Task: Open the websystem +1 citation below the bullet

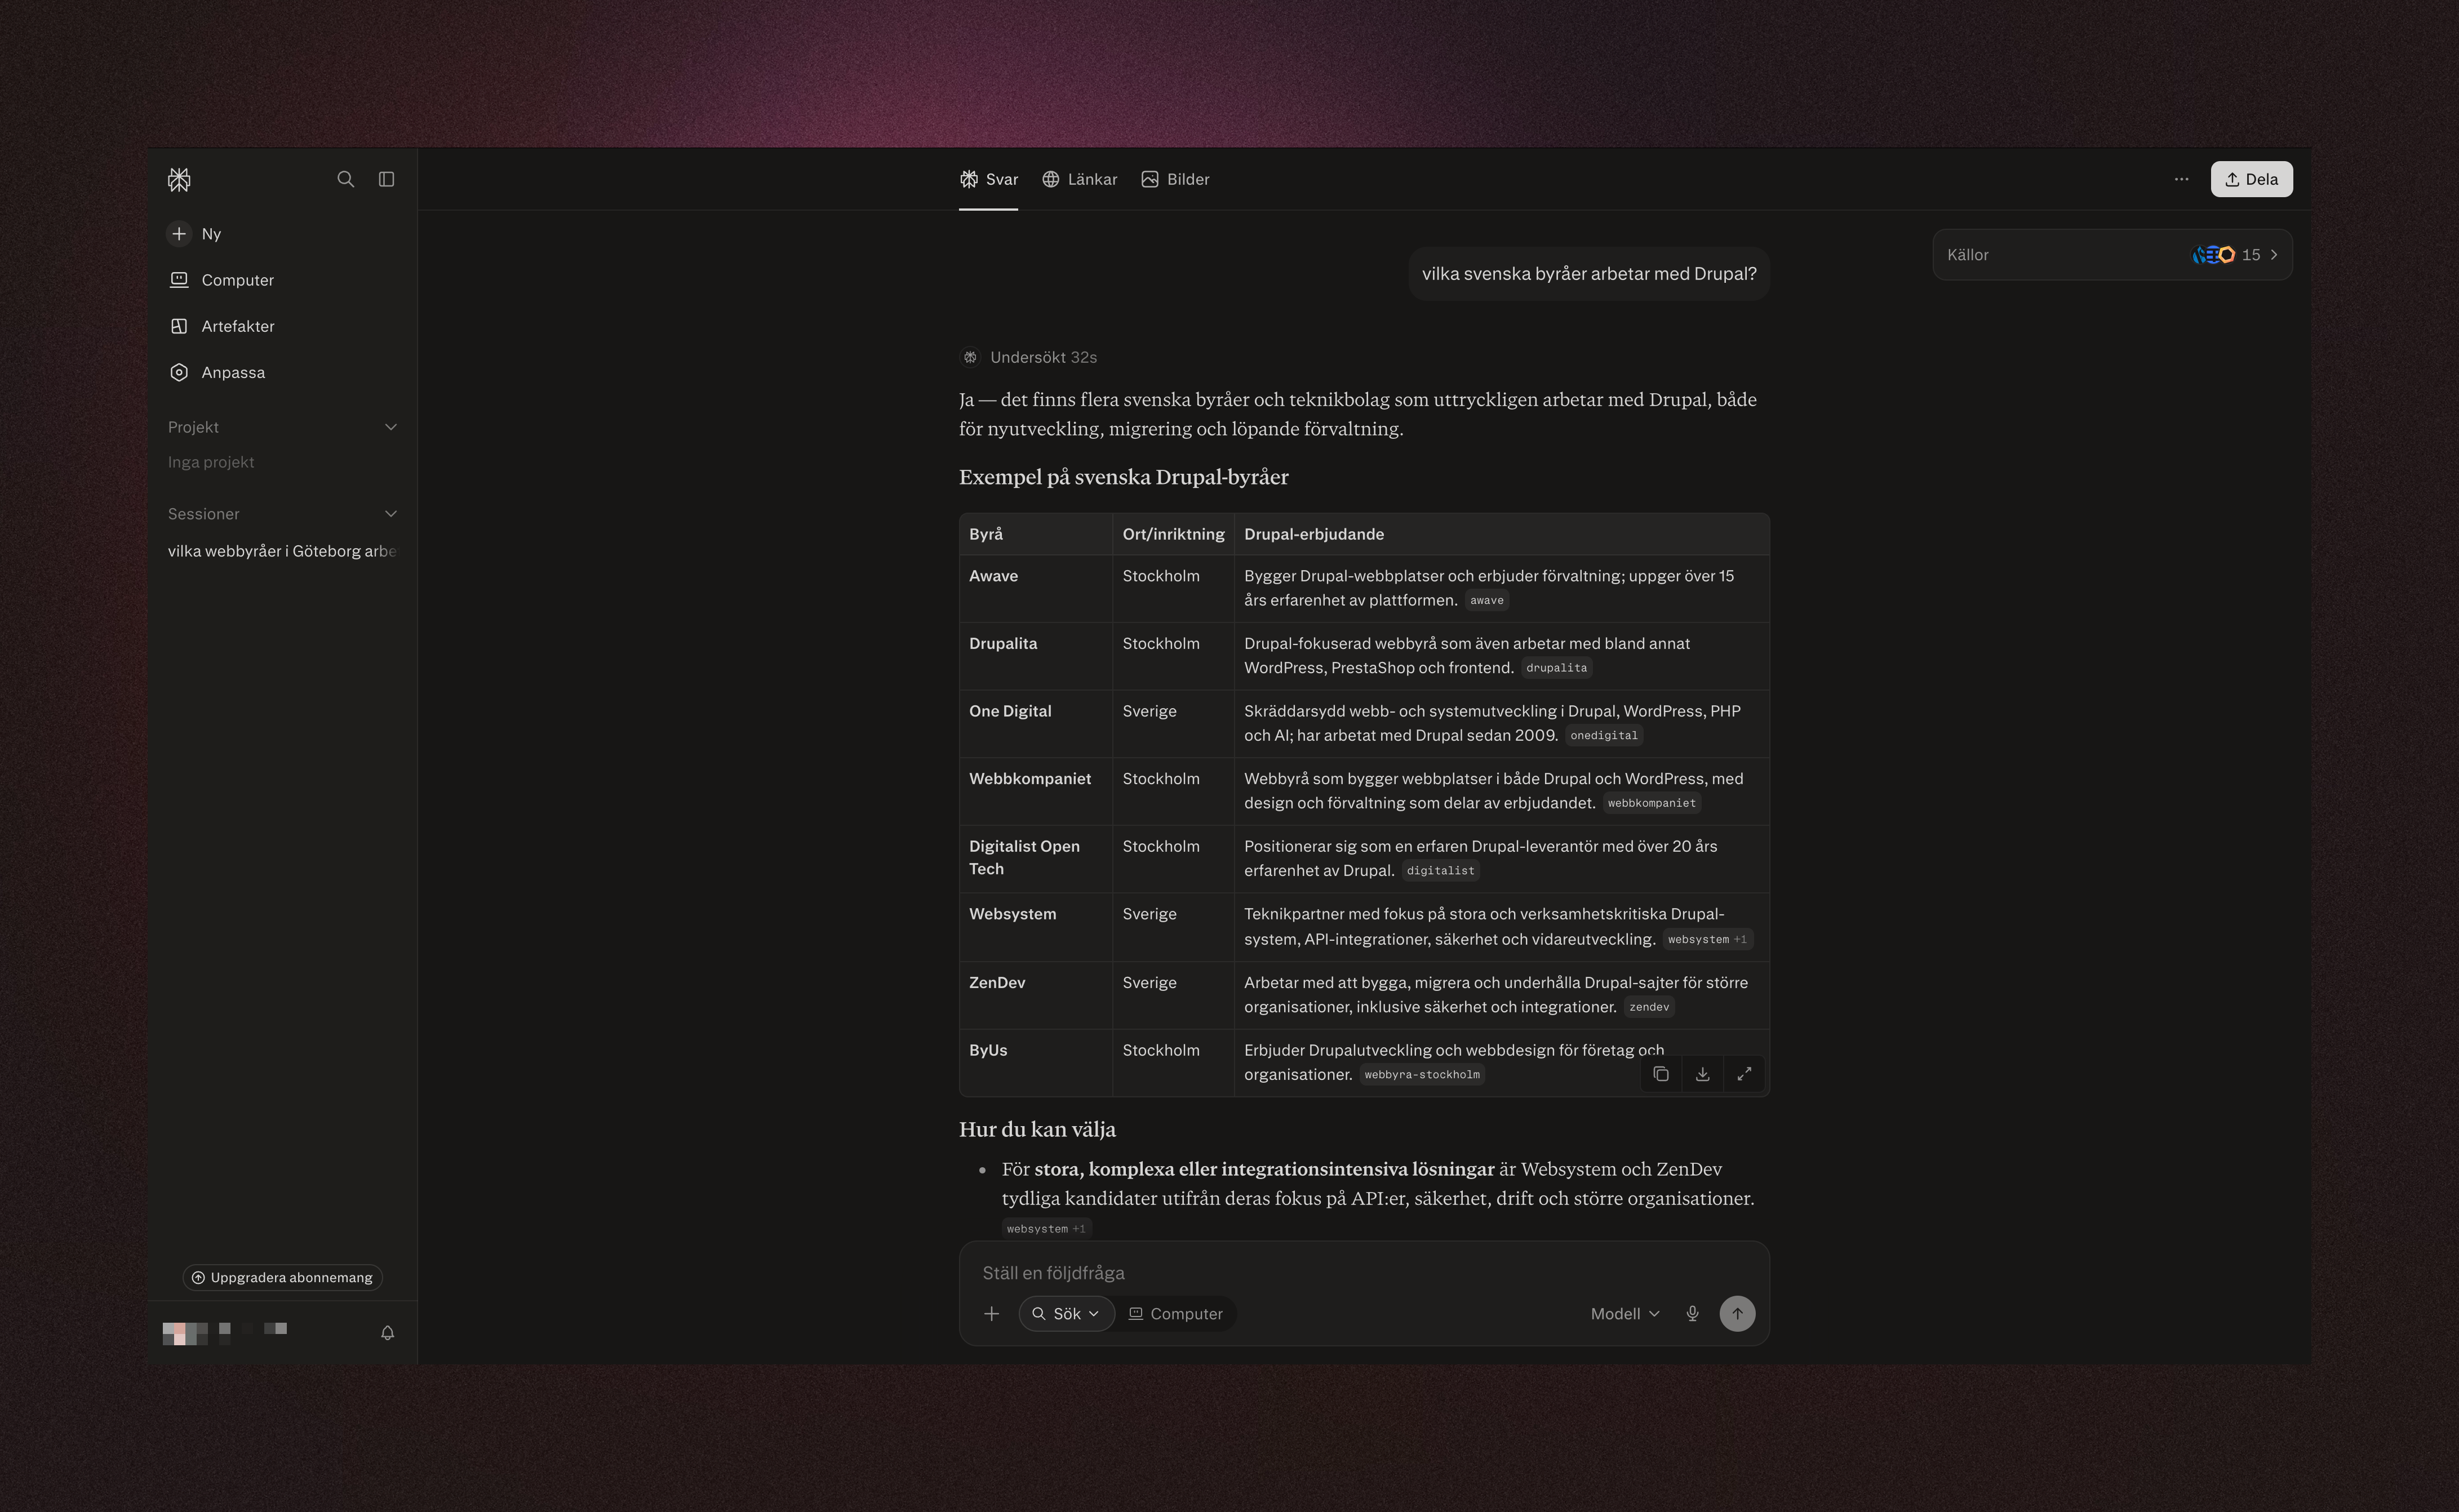Action: pos(1046,1229)
